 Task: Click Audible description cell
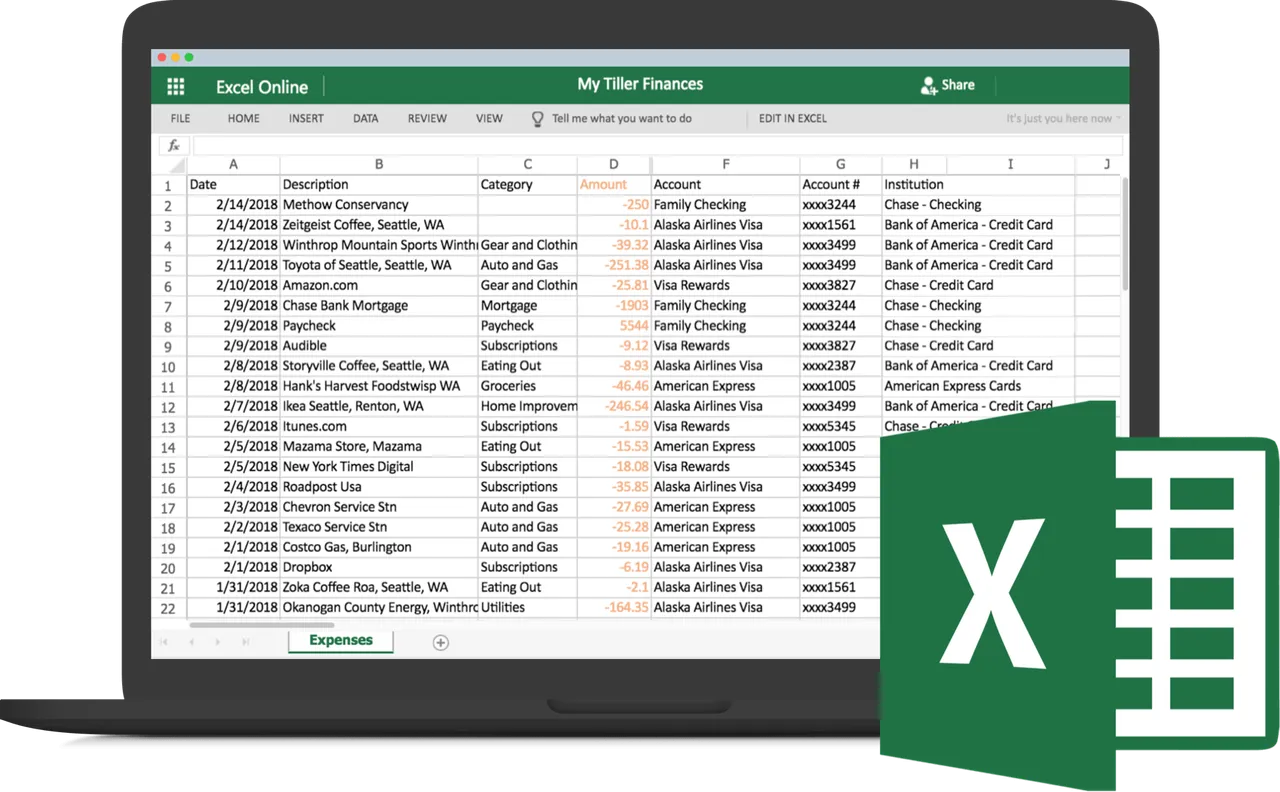point(379,345)
